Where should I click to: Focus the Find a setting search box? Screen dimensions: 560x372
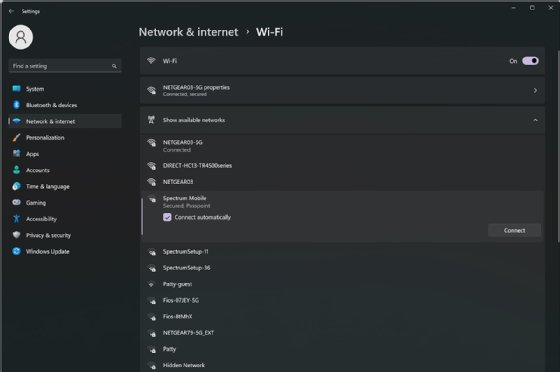65,66
